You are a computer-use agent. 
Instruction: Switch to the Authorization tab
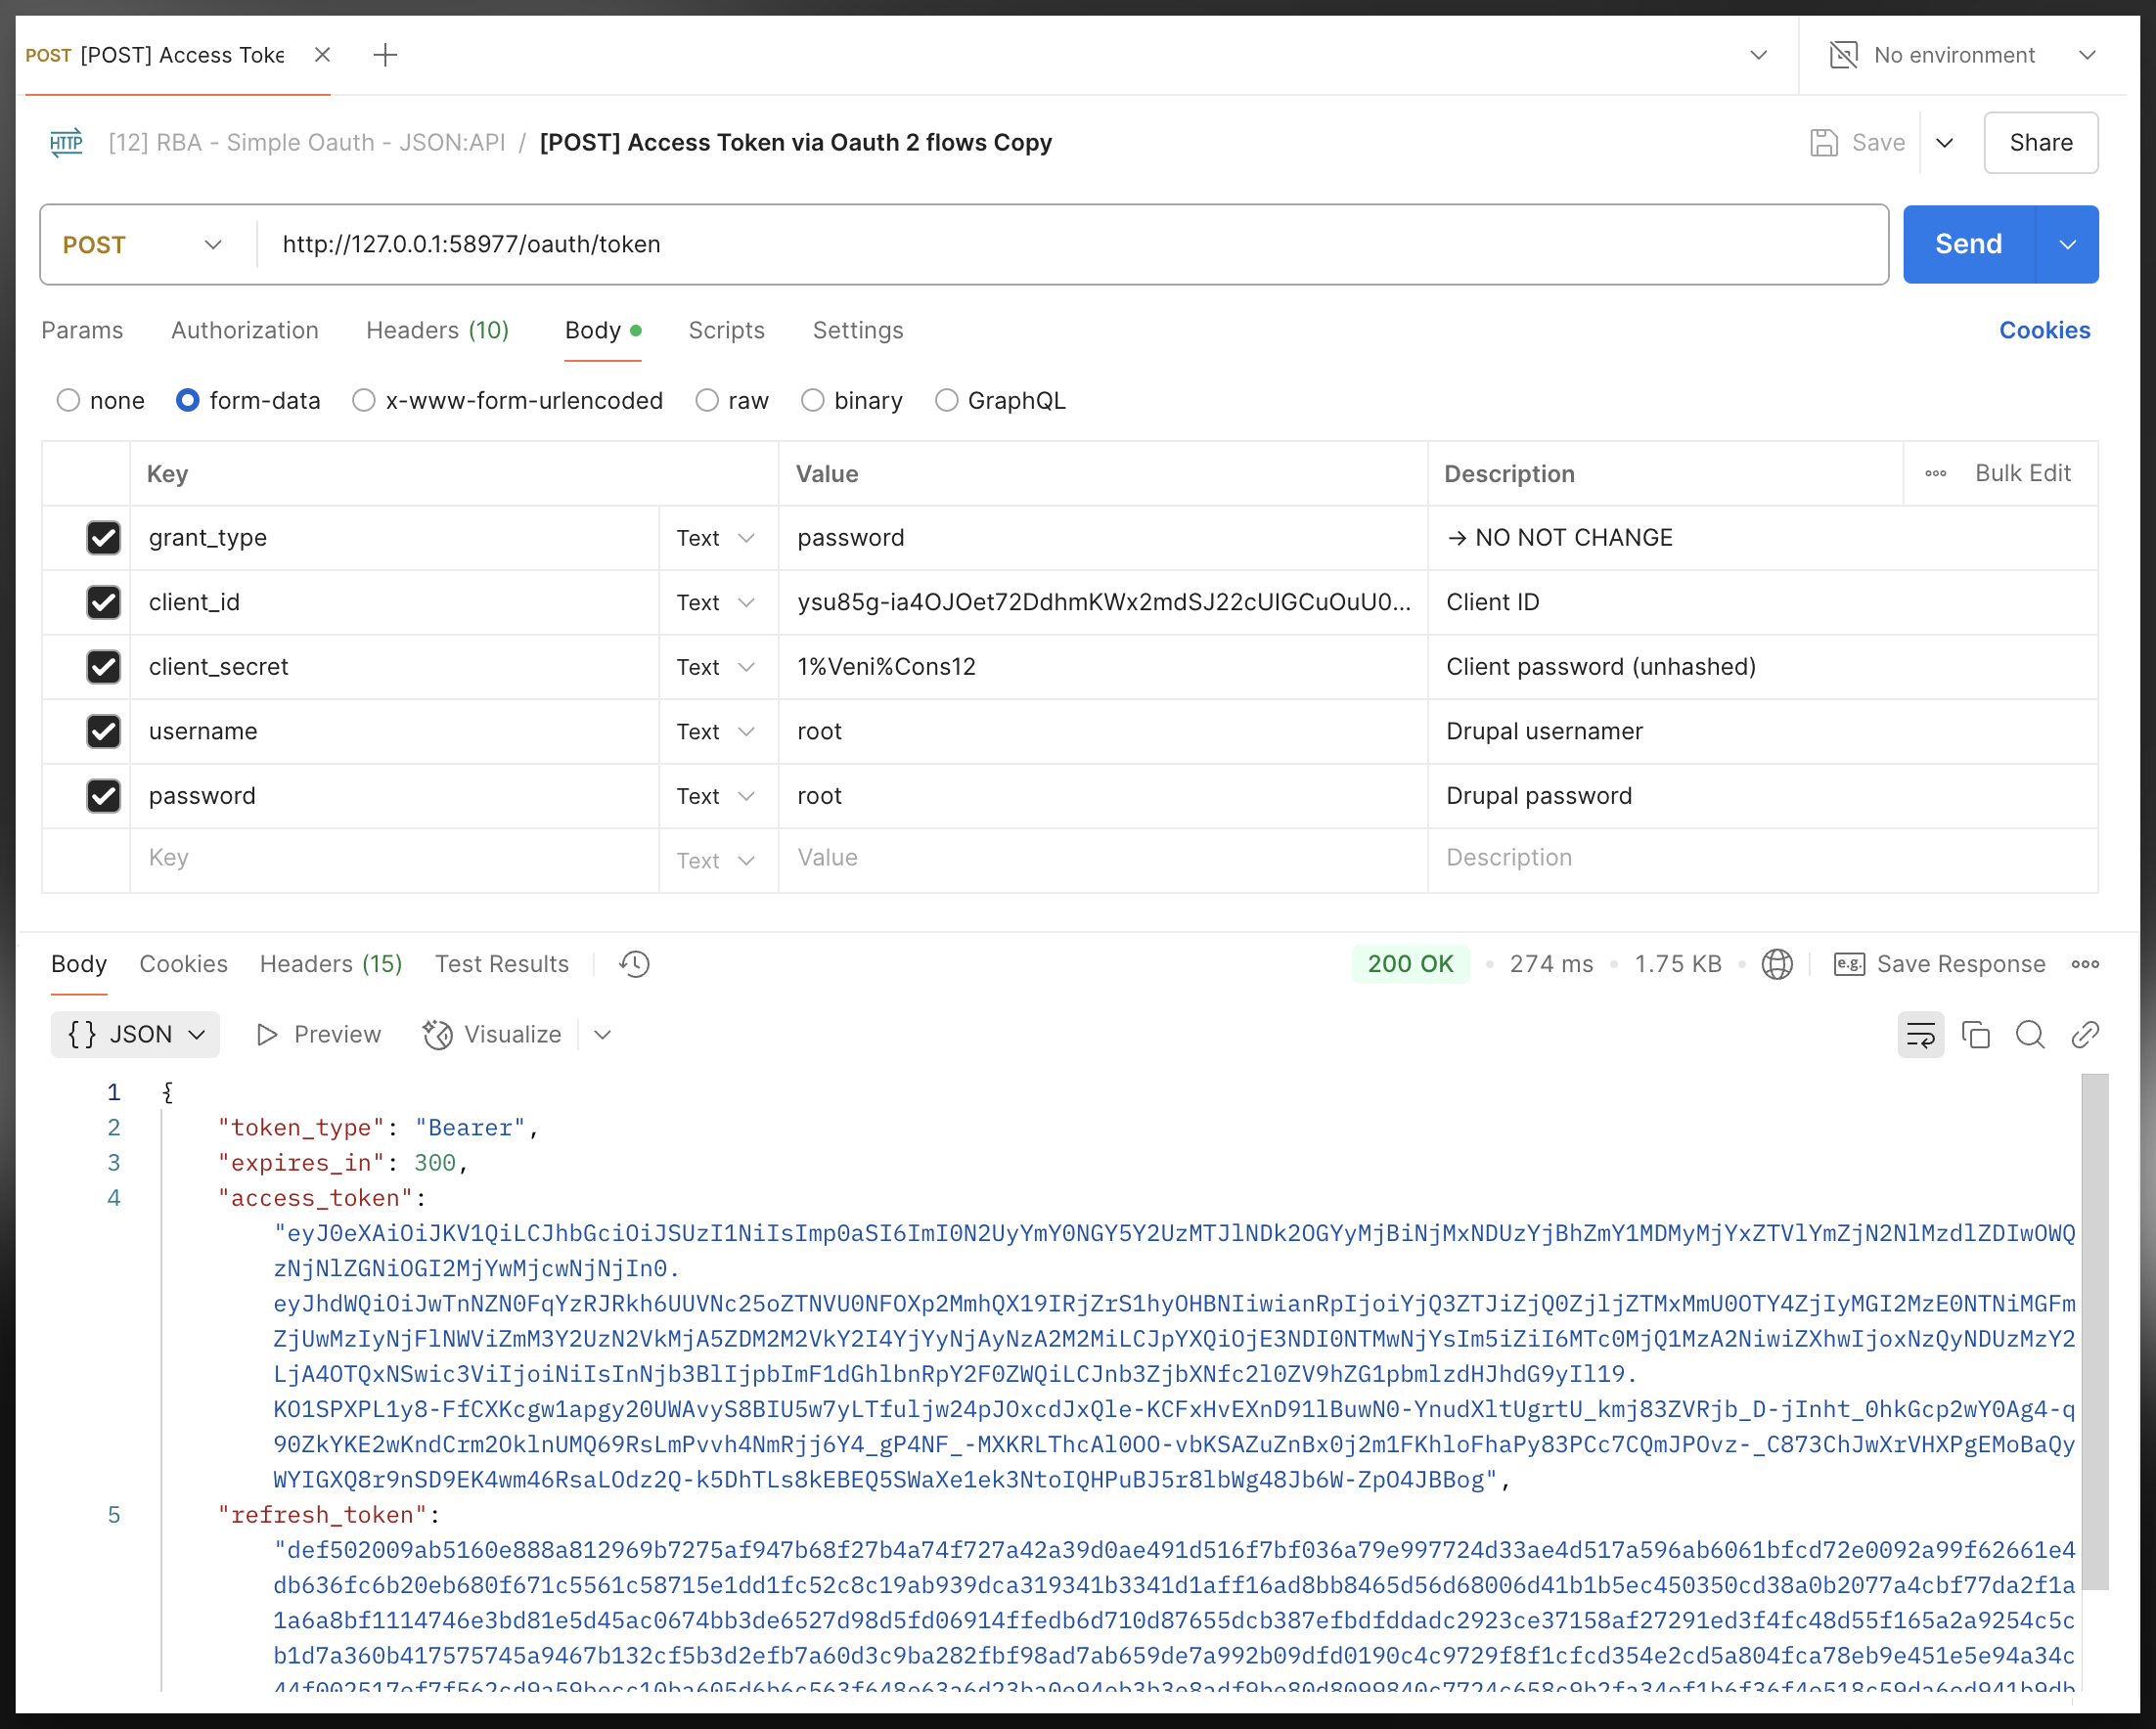tap(244, 330)
